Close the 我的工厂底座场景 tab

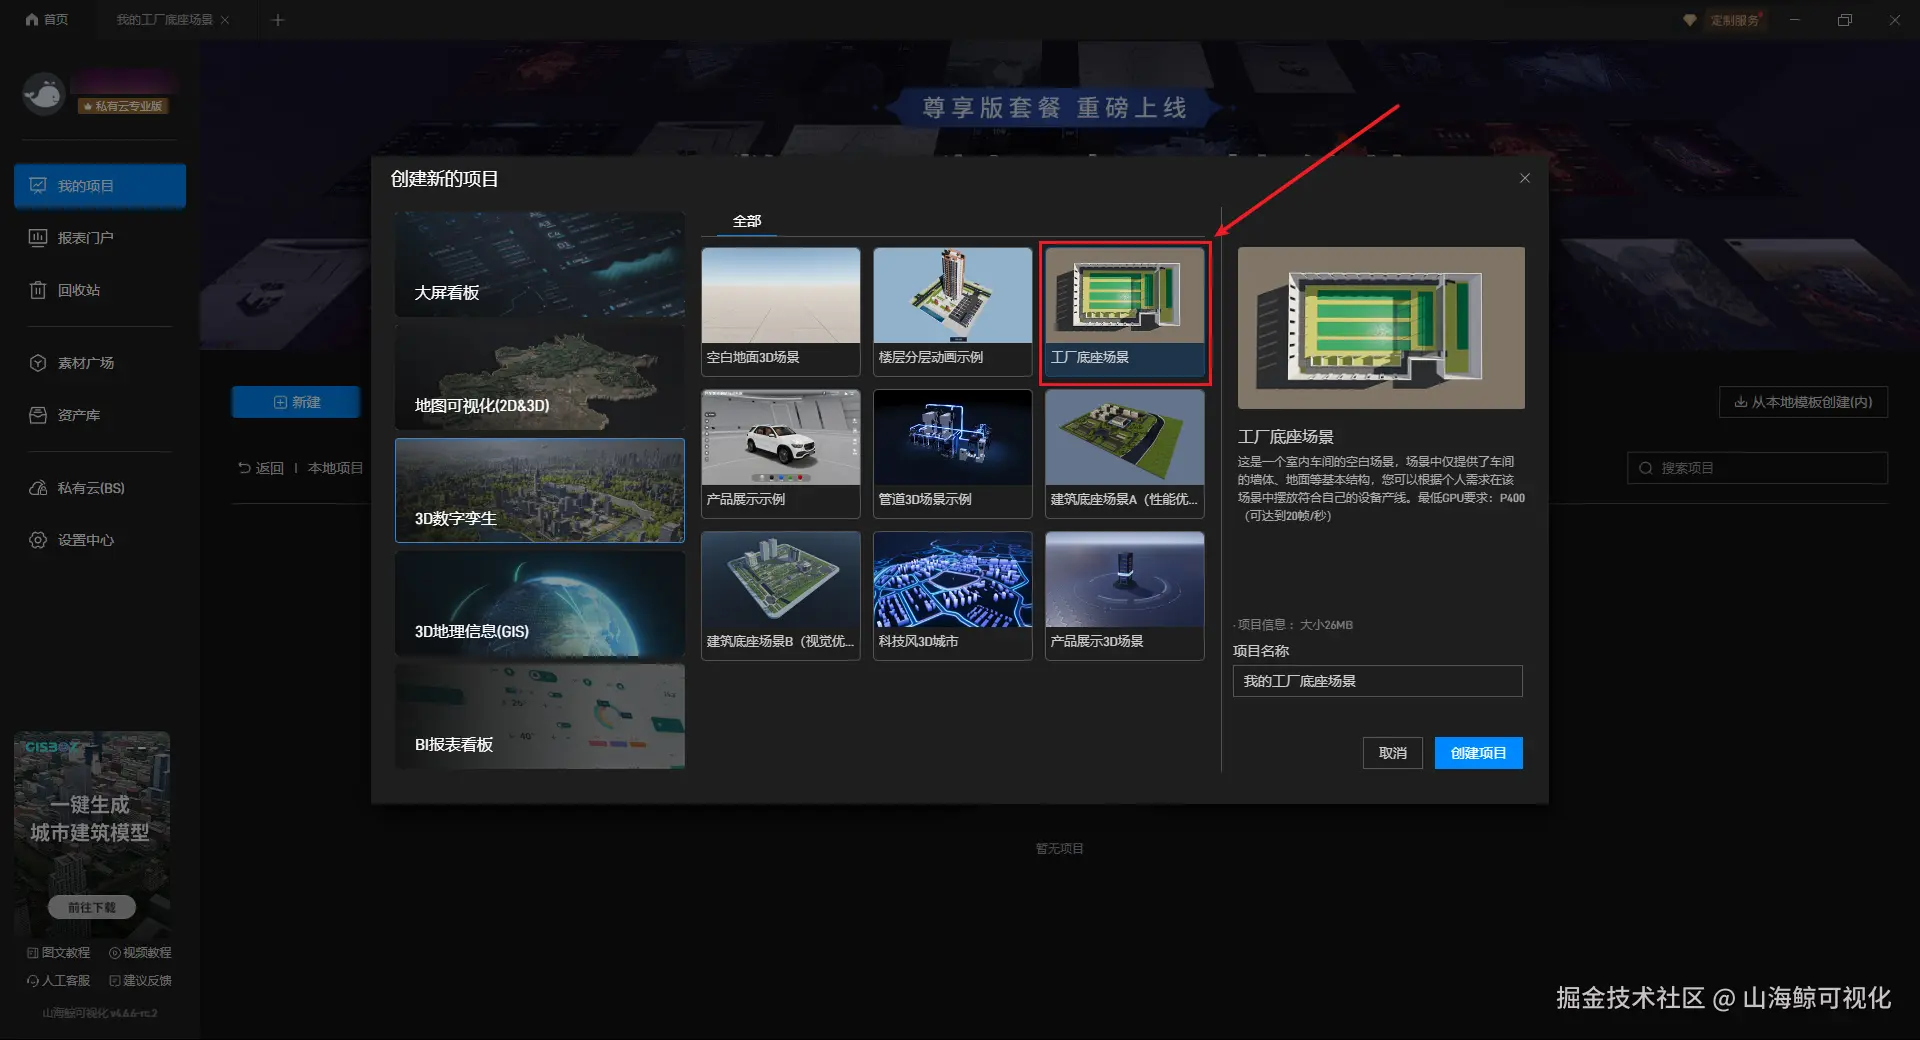coord(225,20)
